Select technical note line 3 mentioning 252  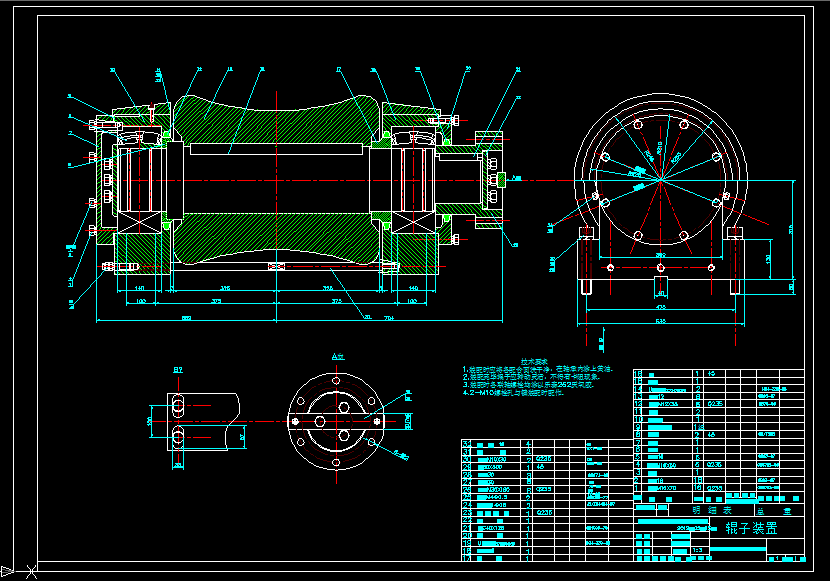click(x=528, y=385)
